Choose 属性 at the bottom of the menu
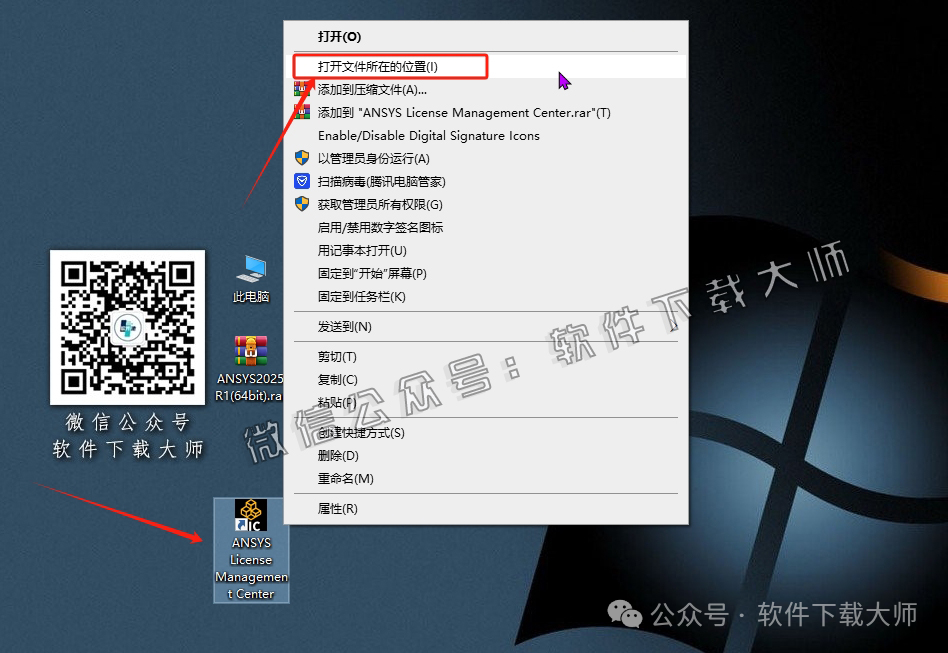Image resolution: width=948 pixels, height=653 pixels. pos(338,508)
